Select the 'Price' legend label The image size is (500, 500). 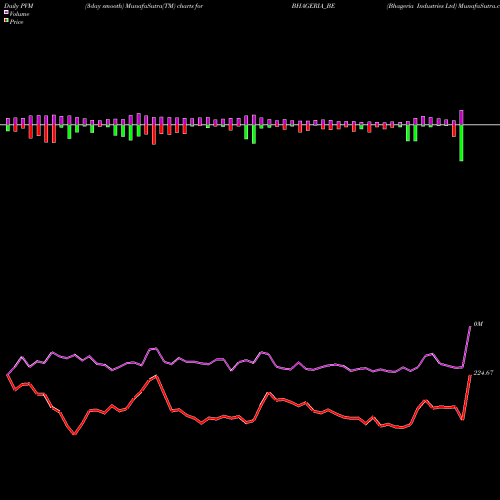[16, 22]
